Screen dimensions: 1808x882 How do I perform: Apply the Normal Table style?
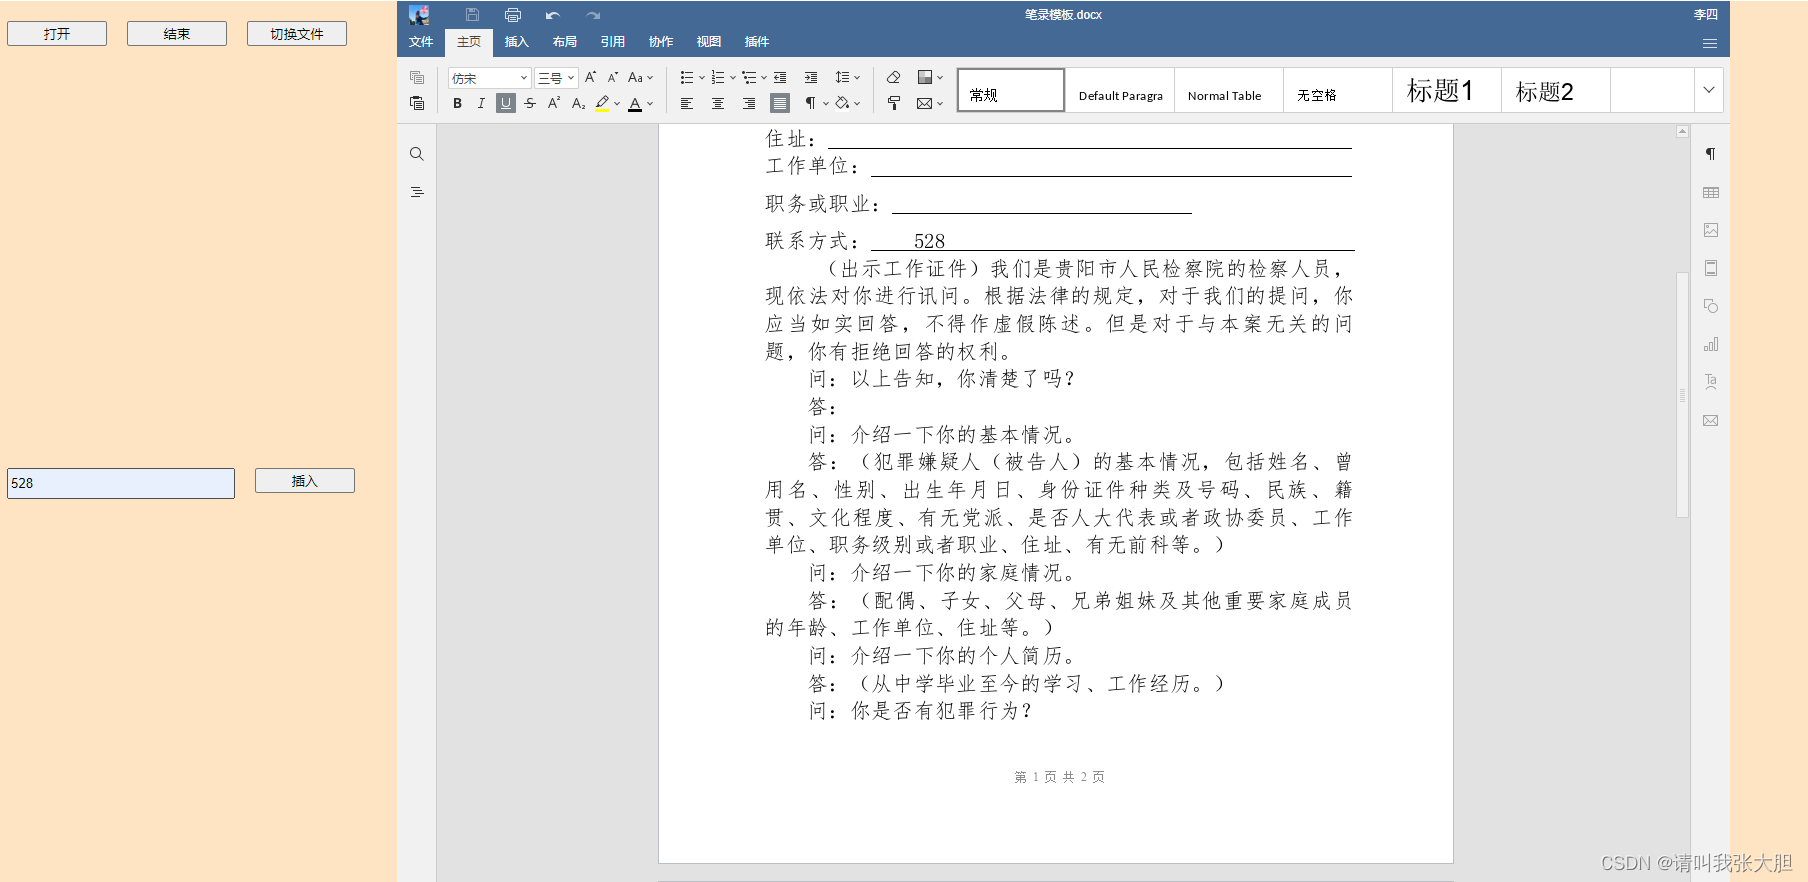(x=1229, y=90)
